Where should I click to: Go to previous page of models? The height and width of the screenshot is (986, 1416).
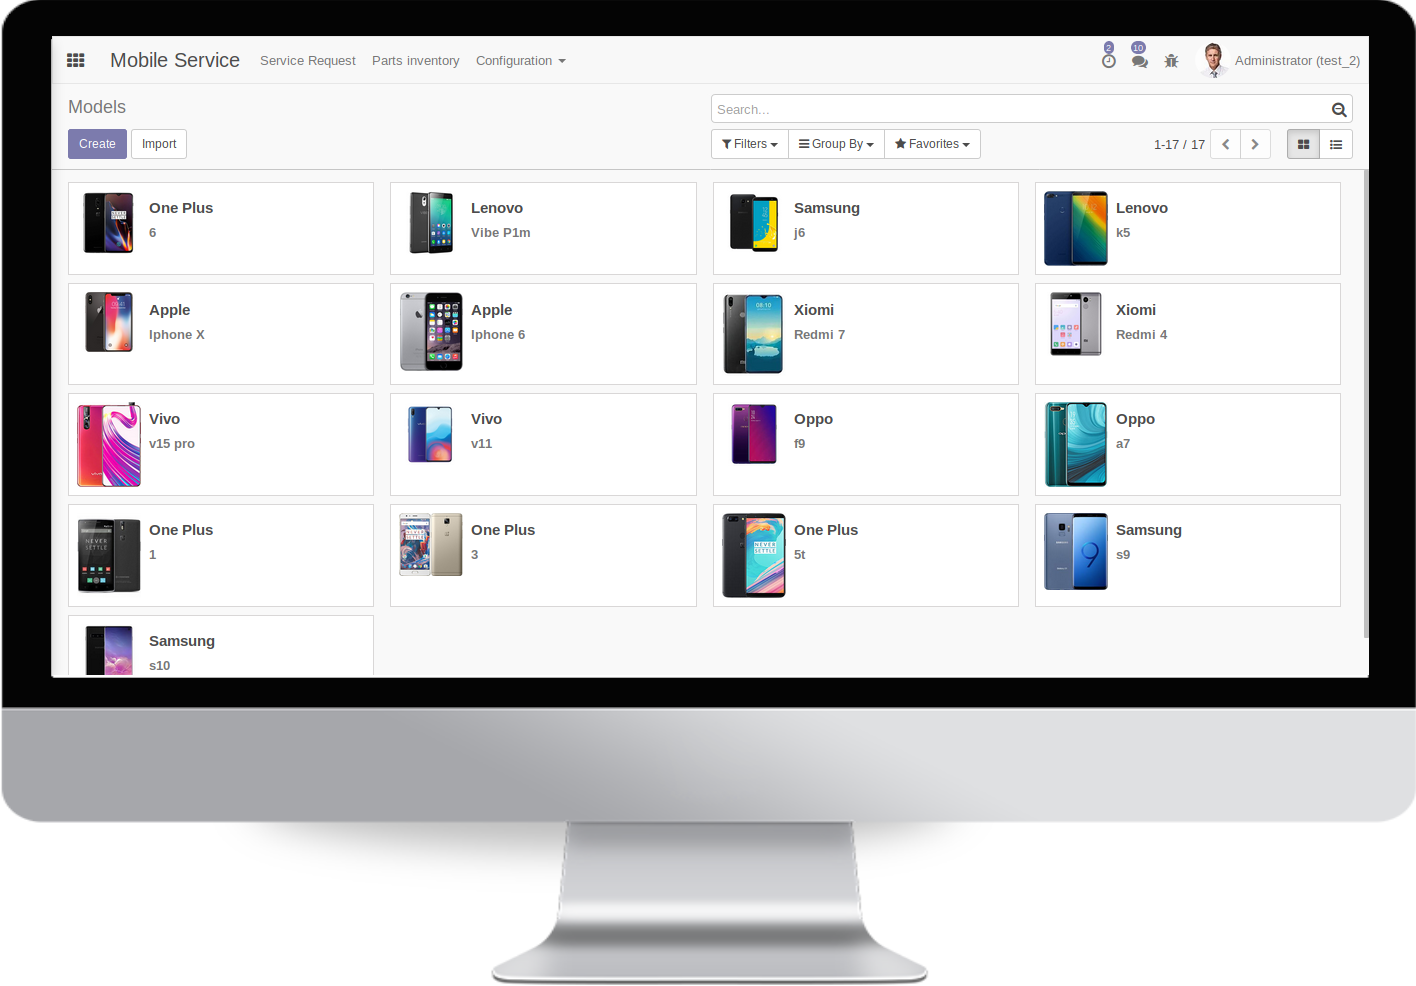[1225, 144]
